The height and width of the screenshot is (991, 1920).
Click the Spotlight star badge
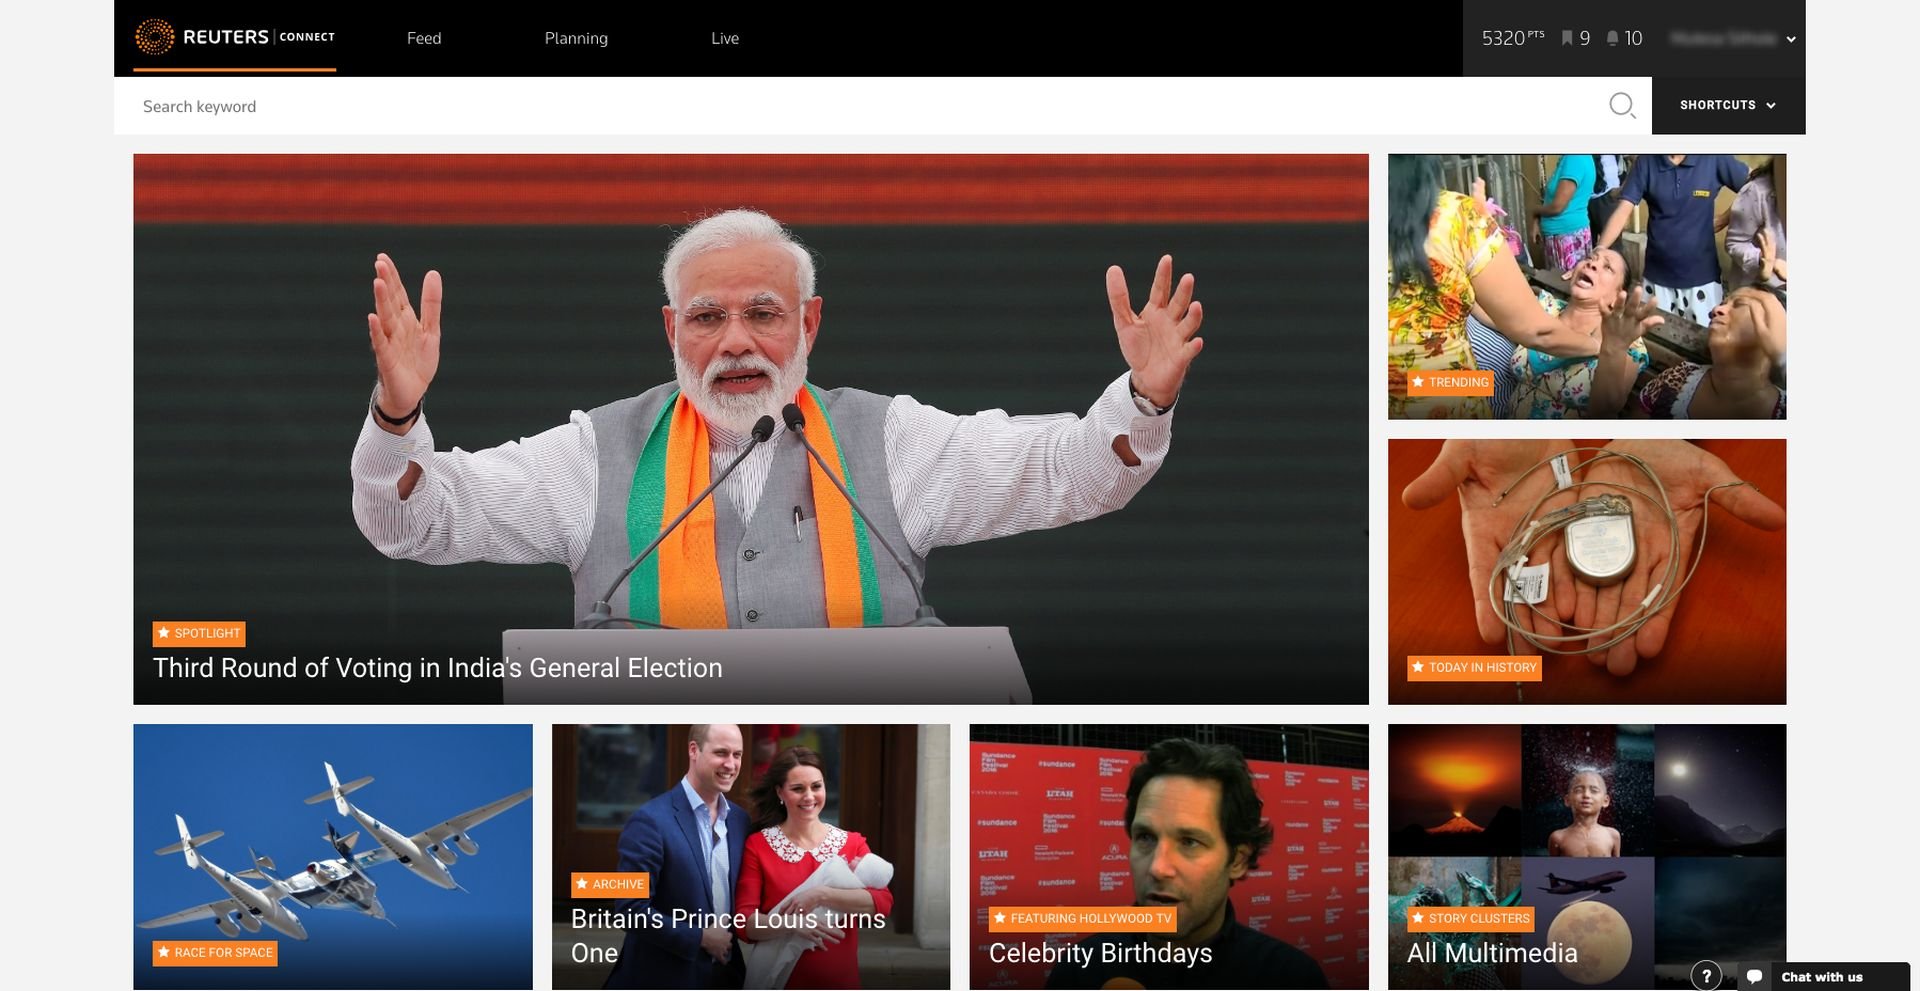(x=199, y=633)
